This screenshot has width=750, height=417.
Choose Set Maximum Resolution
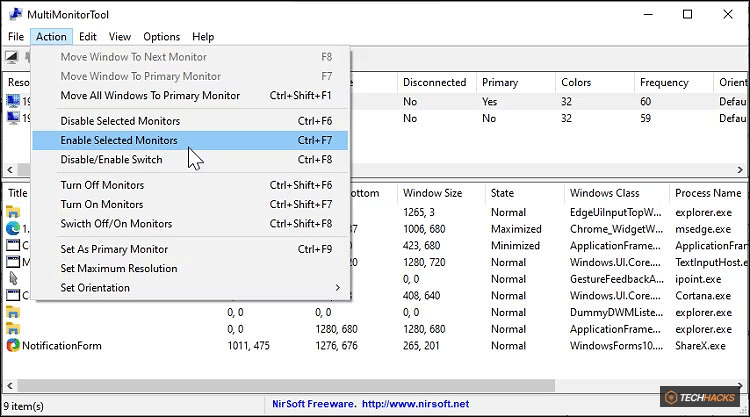190,268
